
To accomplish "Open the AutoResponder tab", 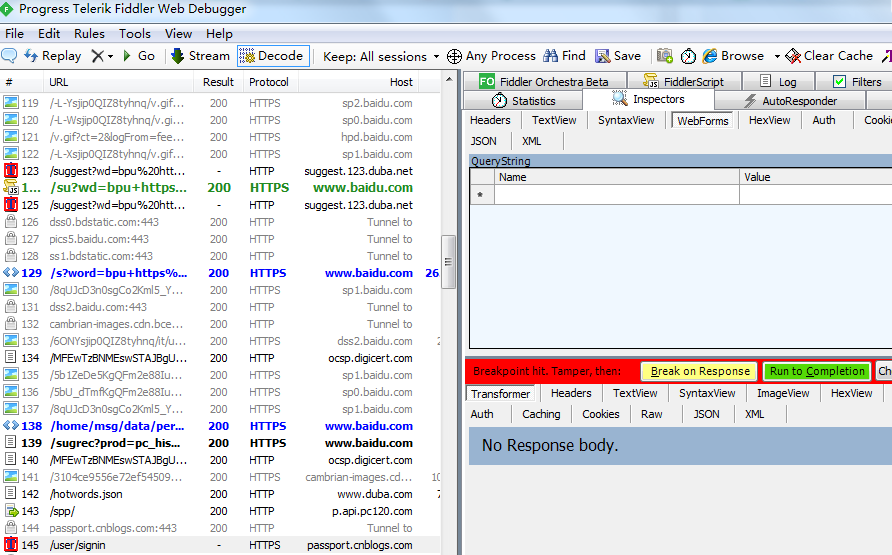I will click(791, 101).
